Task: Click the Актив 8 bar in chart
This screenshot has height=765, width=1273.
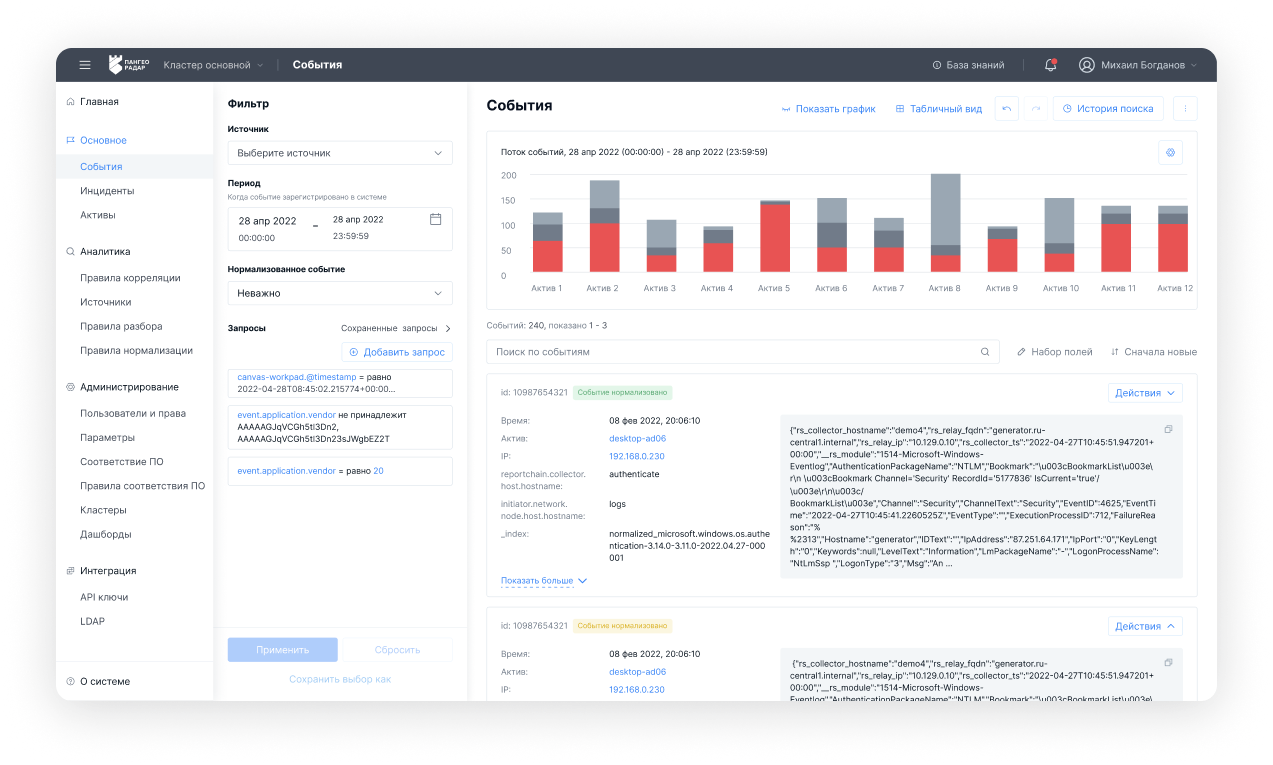Action: click(945, 222)
